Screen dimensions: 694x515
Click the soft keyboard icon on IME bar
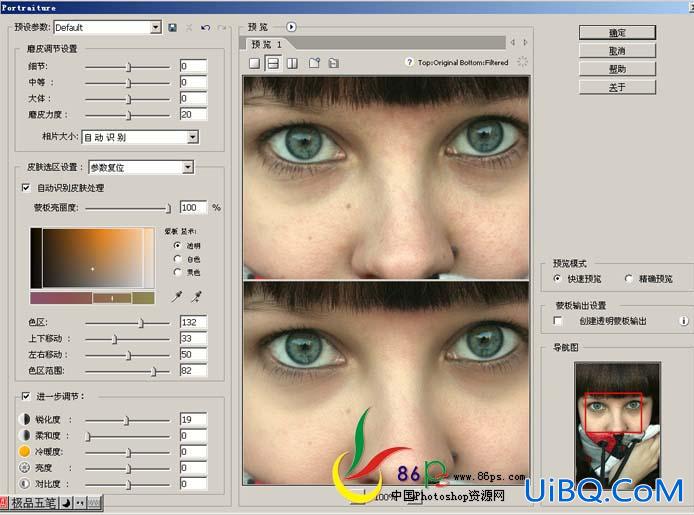coord(94,503)
